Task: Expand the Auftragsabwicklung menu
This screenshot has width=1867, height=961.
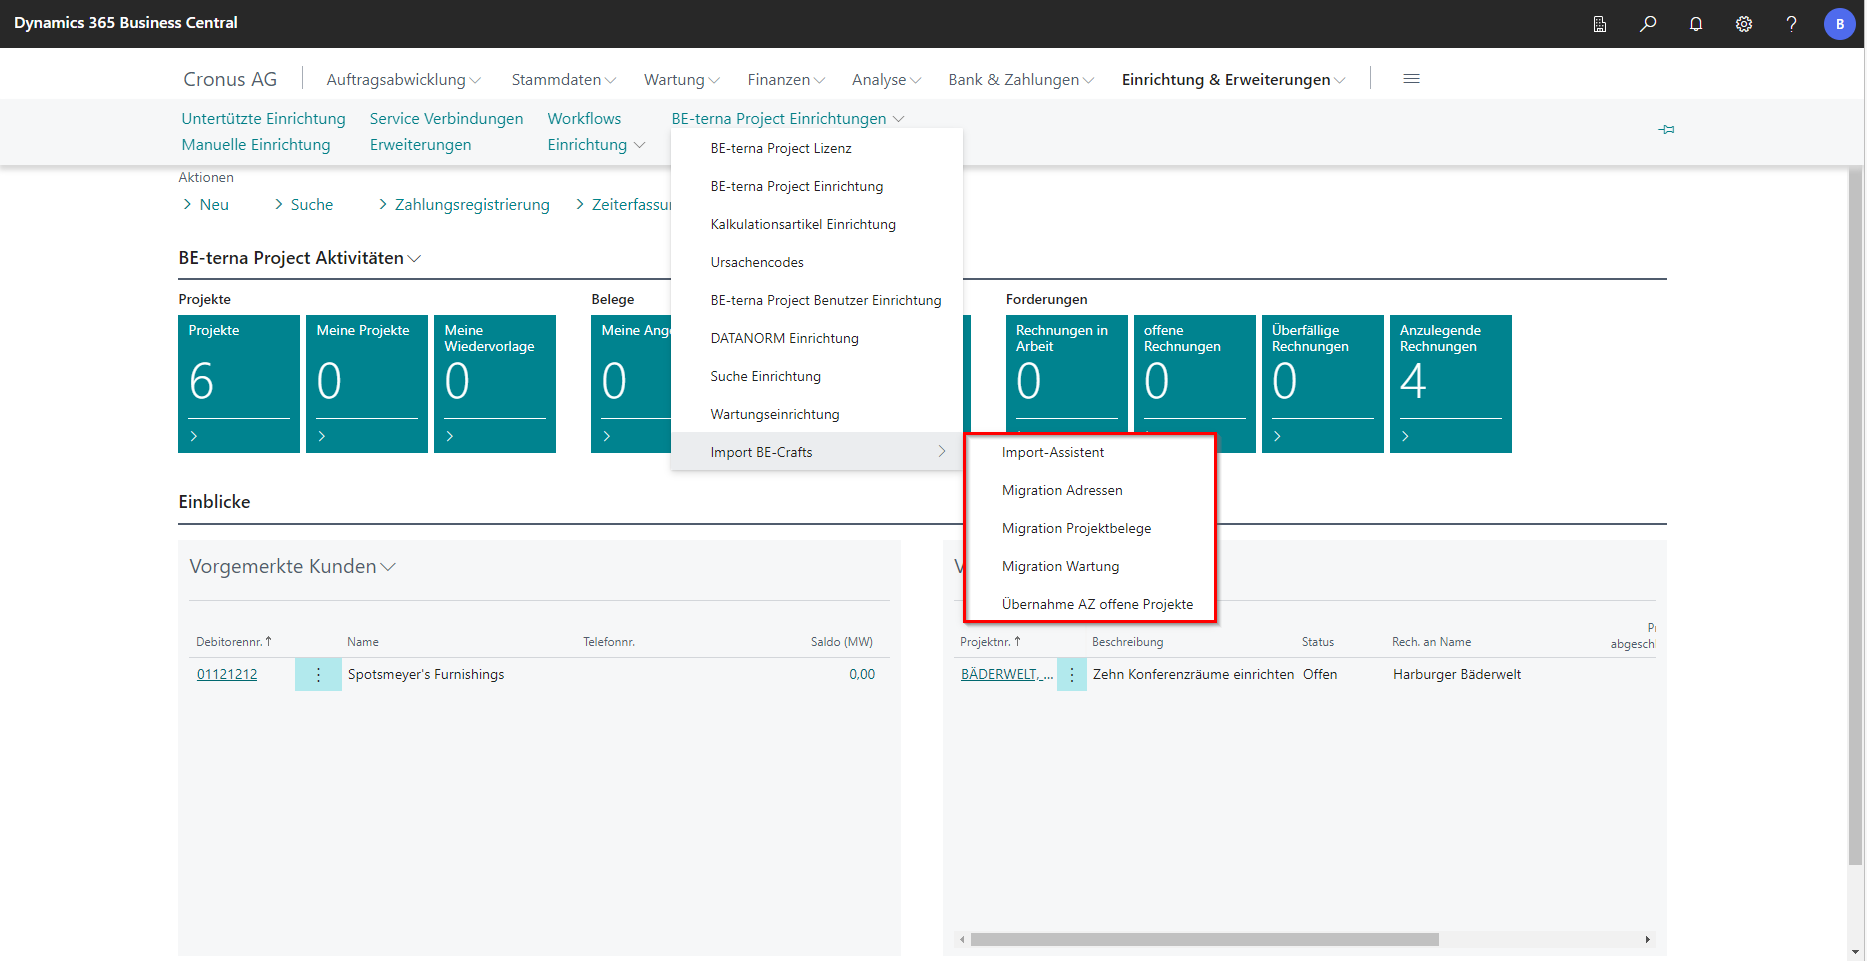Action: 402,80
